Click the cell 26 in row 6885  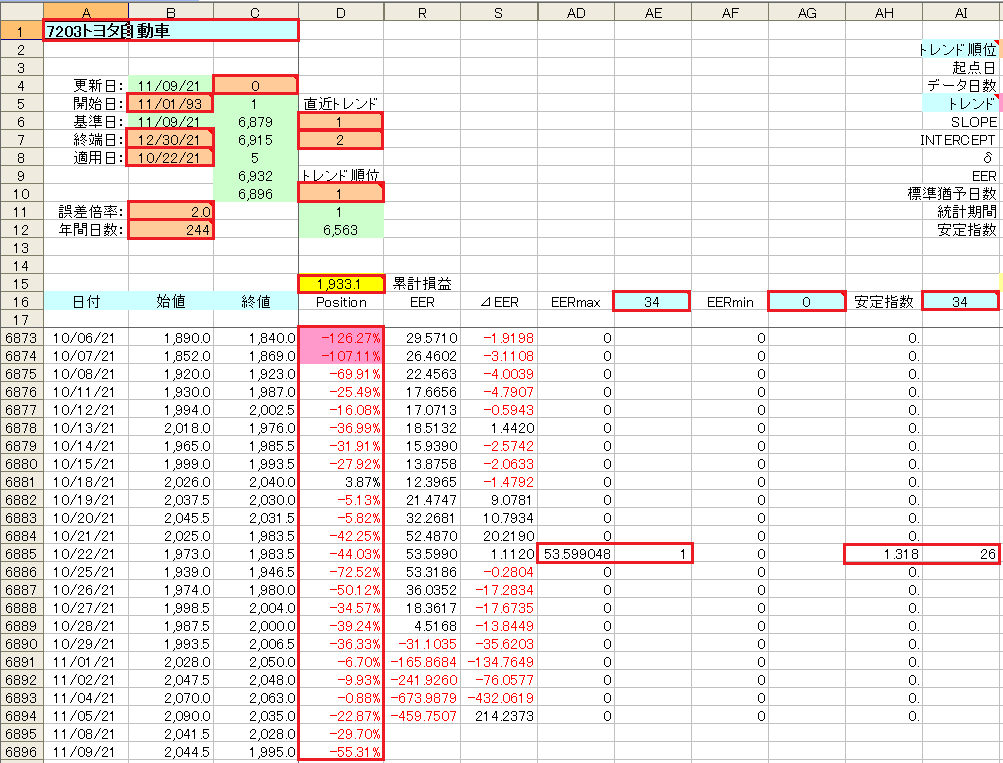(960, 554)
